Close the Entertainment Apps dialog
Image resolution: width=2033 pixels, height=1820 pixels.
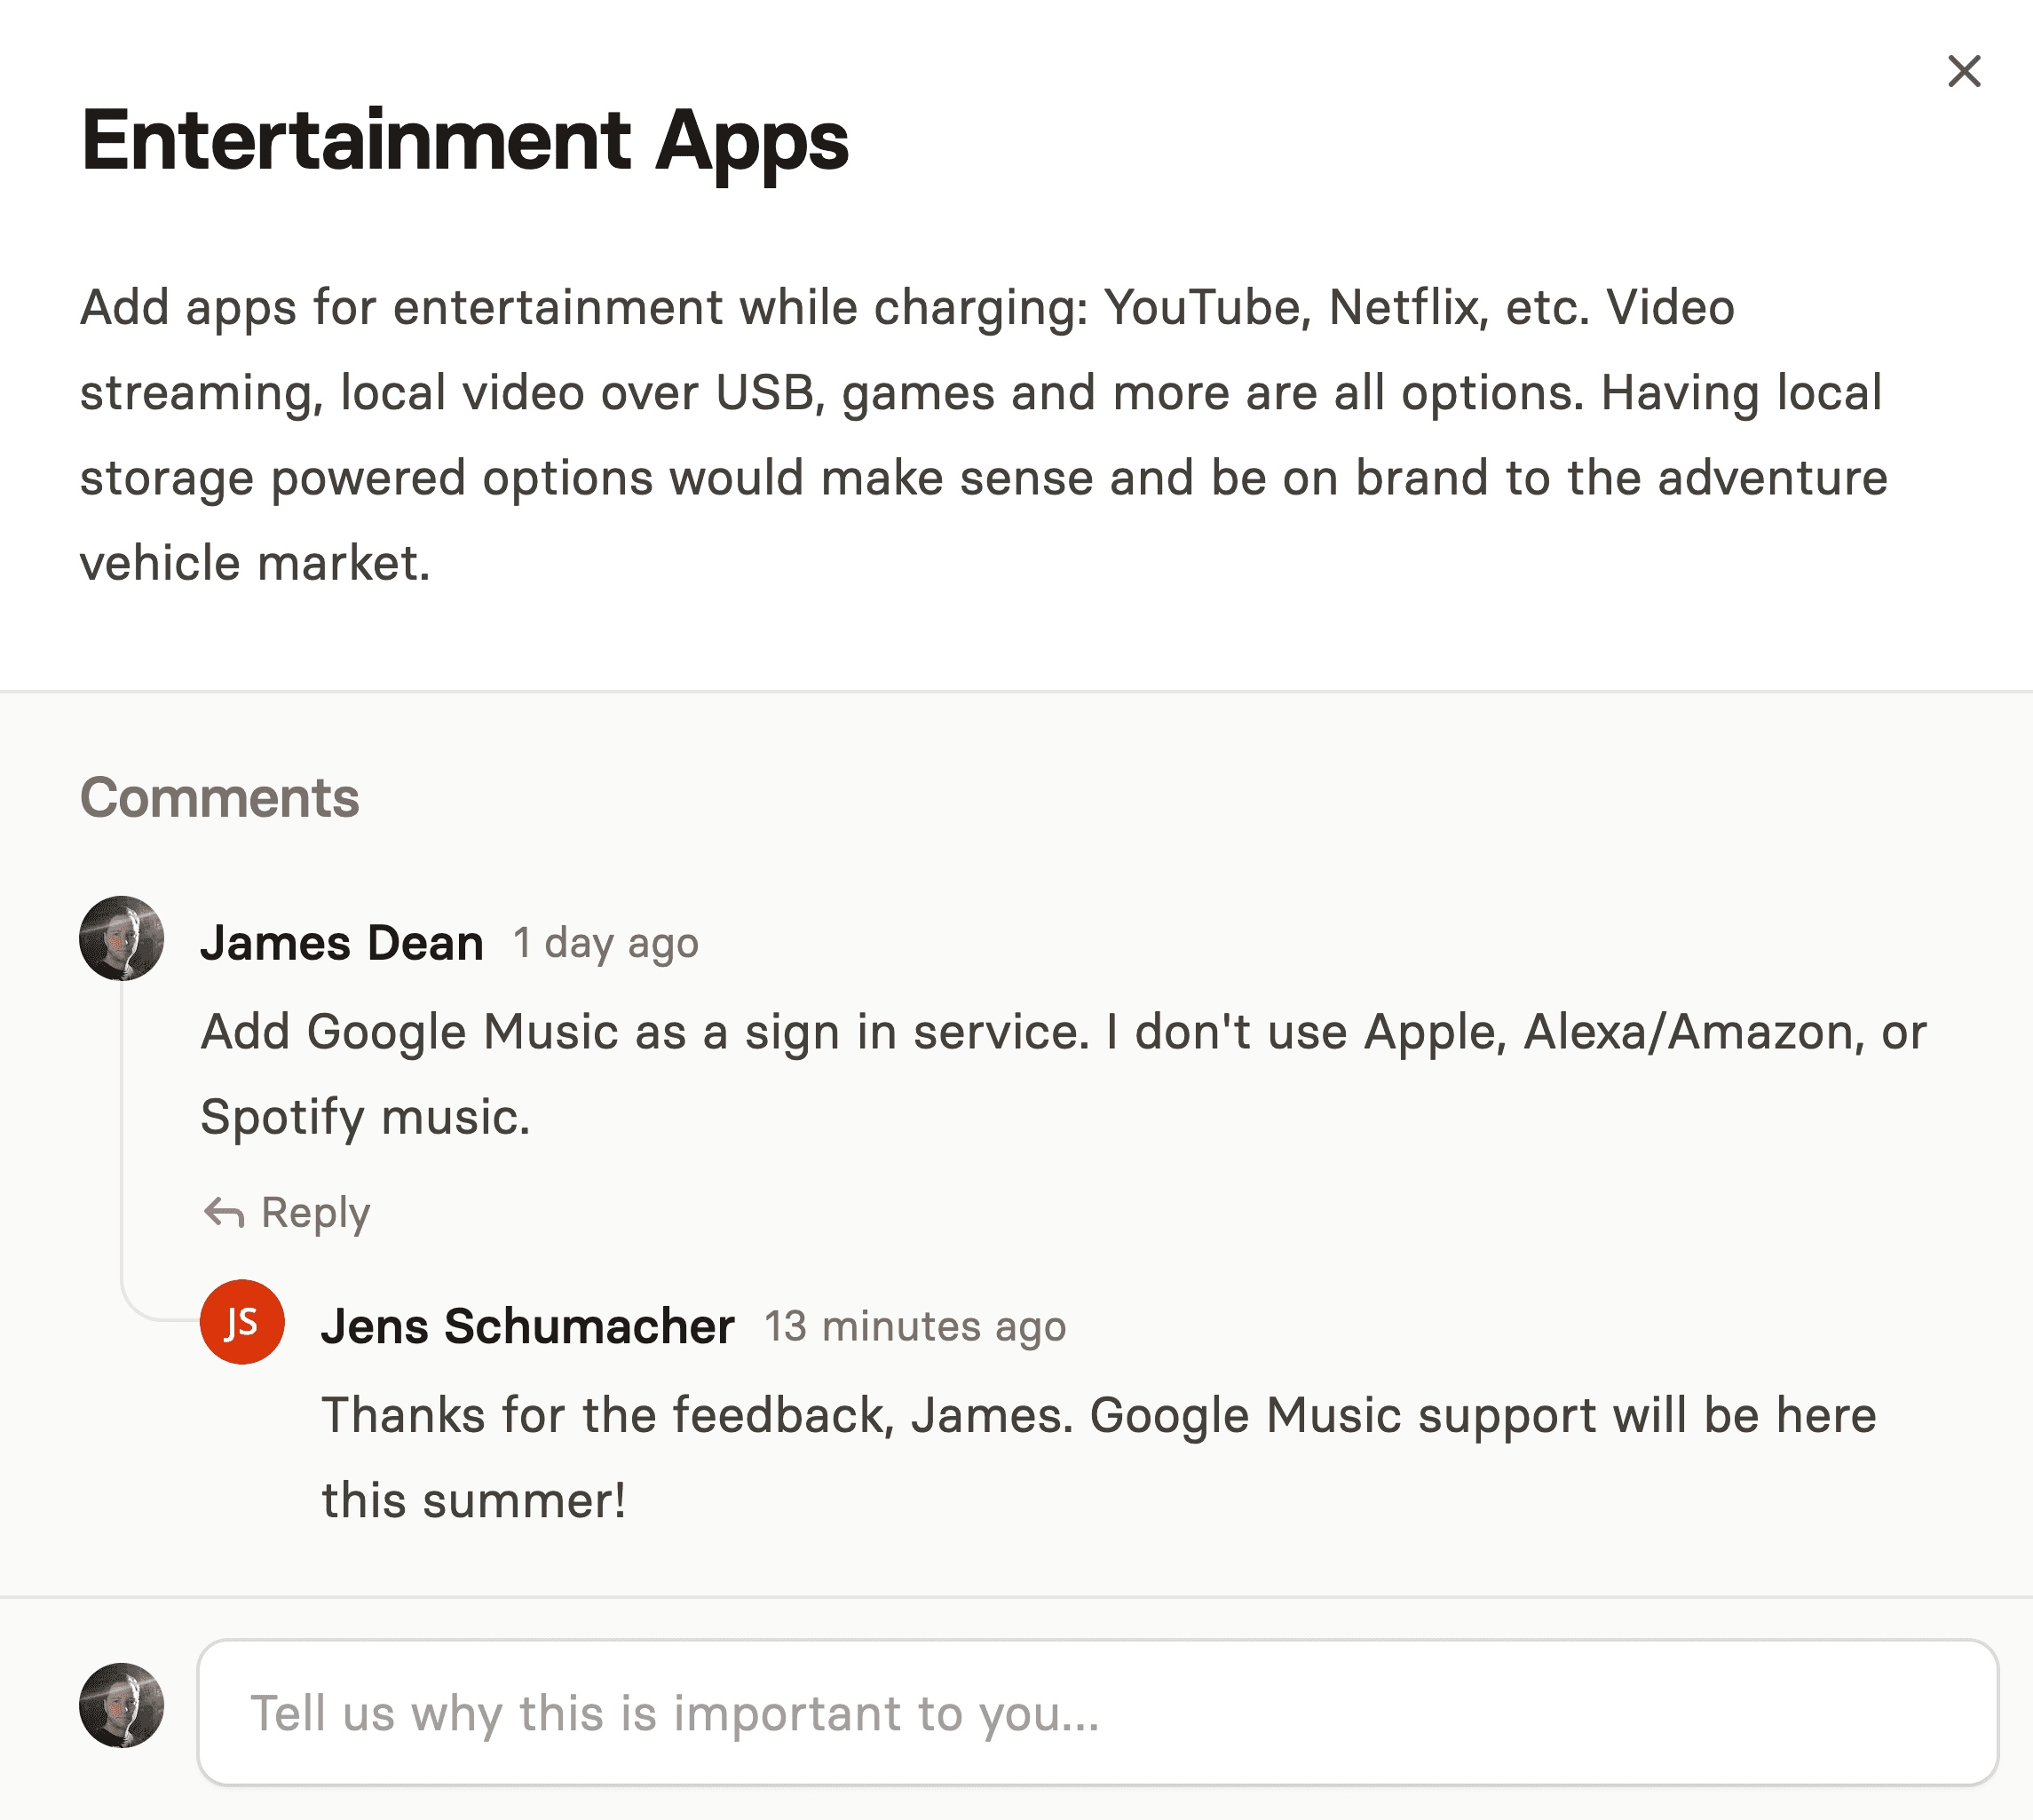[x=1964, y=71]
